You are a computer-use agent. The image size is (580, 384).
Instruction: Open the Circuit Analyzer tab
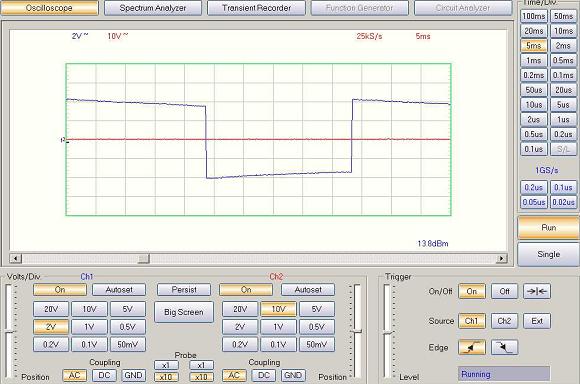coord(463,8)
